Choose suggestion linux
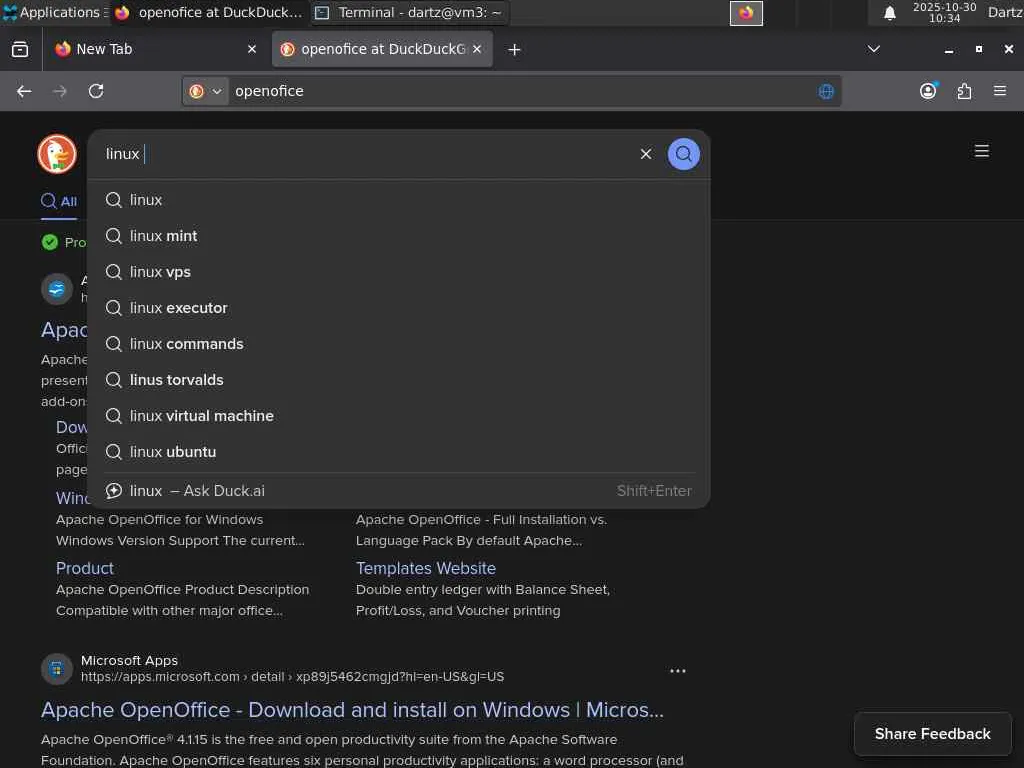The width and height of the screenshot is (1024, 768). coord(398,200)
